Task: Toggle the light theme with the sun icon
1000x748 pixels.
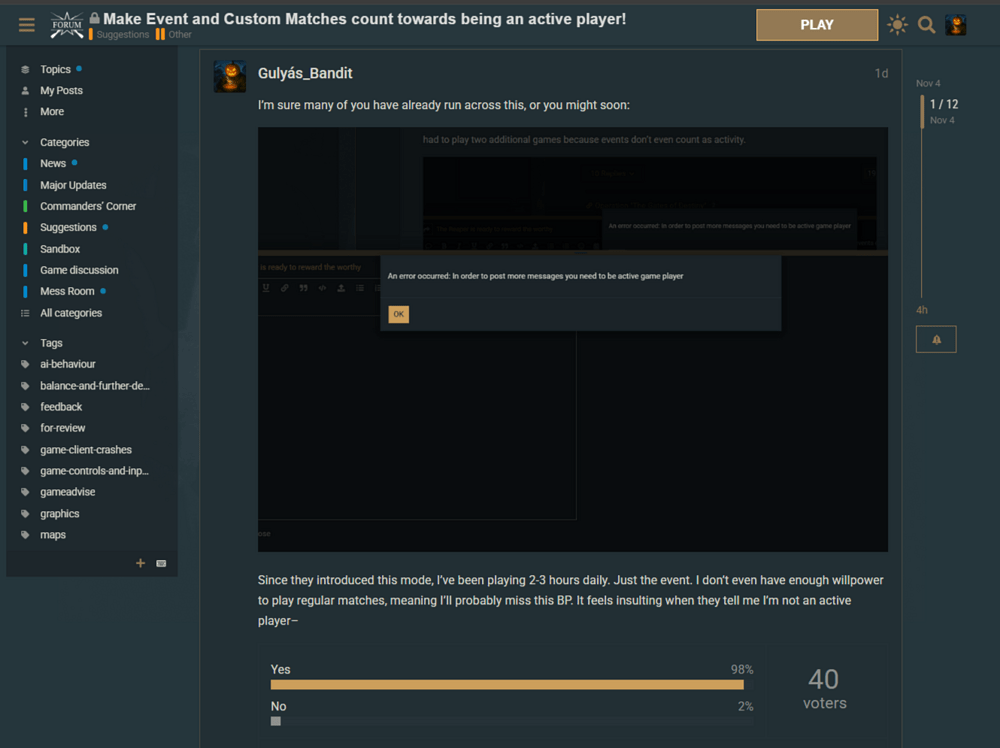Action: click(x=897, y=24)
